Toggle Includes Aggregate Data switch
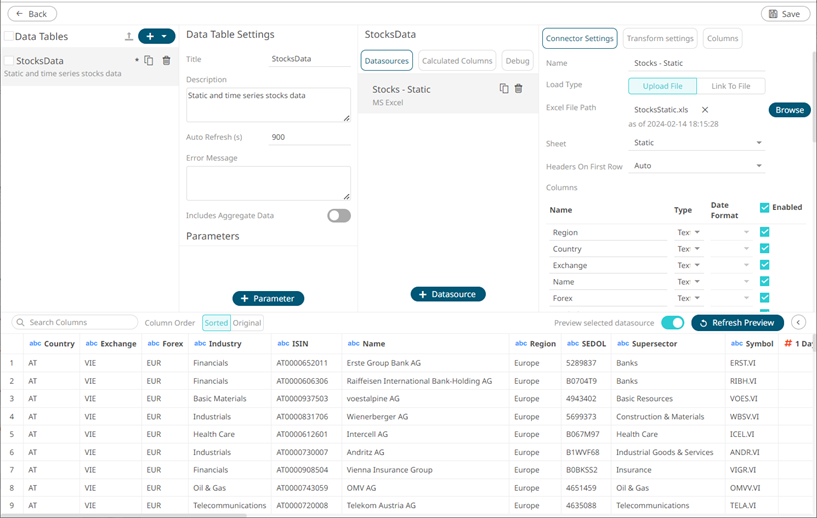Screen dimensions: 817x518 coord(339,216)
